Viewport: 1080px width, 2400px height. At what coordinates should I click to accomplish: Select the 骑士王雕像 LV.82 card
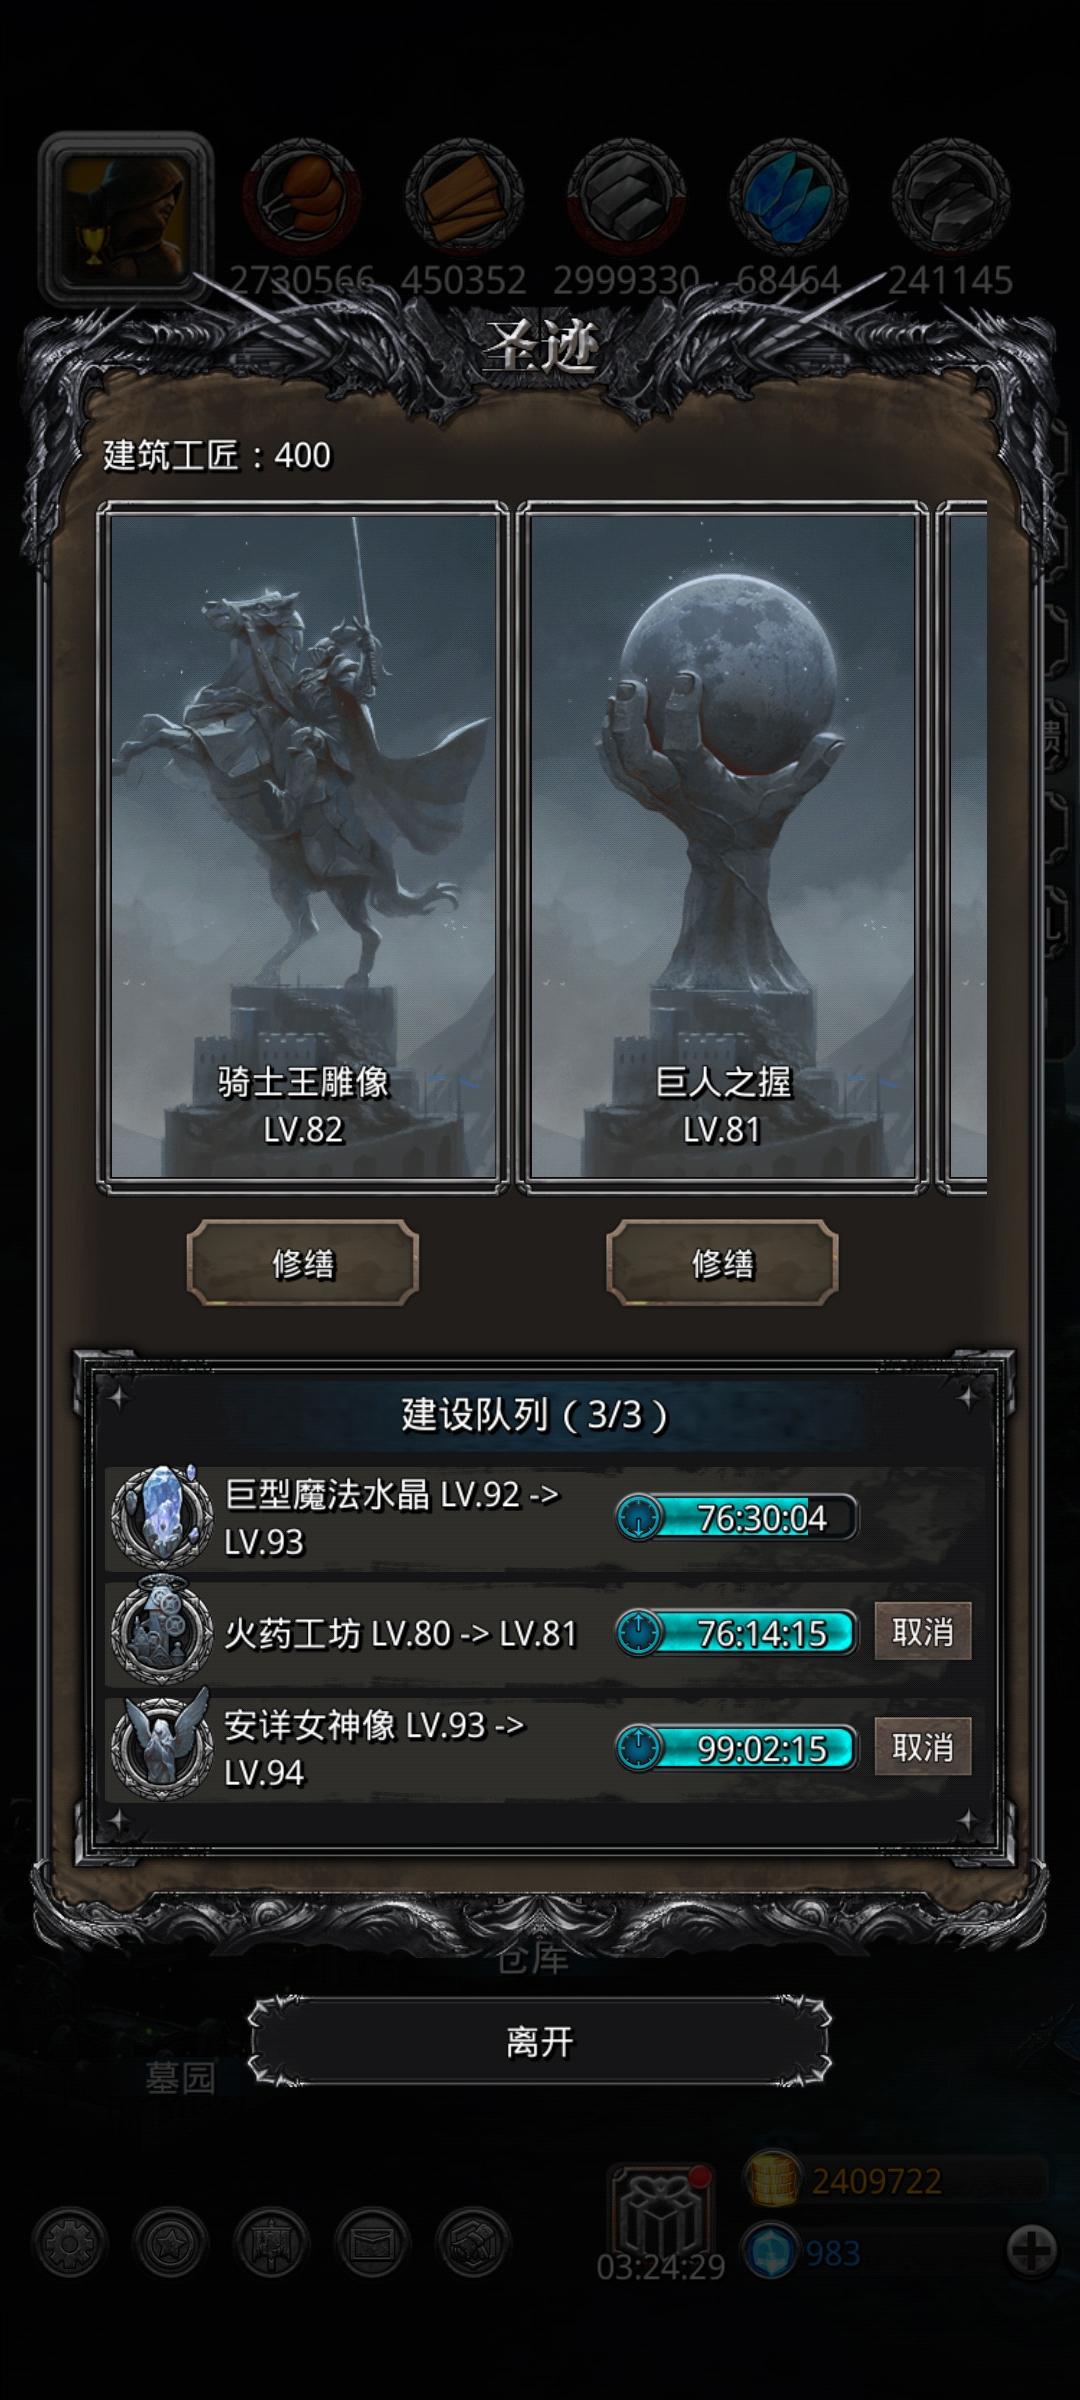point(303,848)
